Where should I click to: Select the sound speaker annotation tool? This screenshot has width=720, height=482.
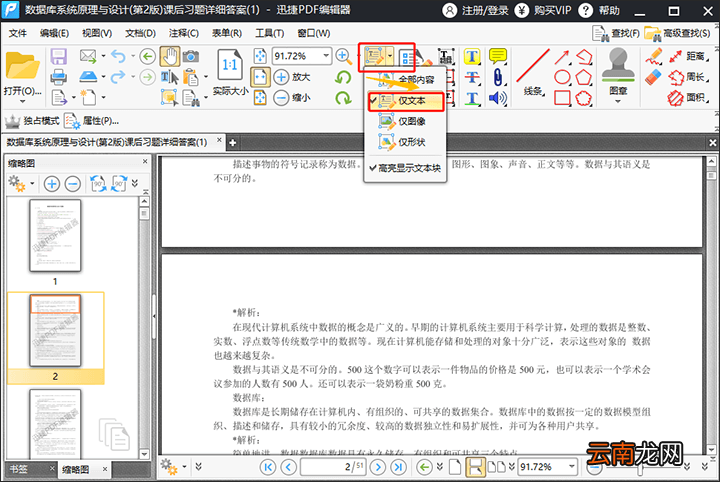pos(497,98)
